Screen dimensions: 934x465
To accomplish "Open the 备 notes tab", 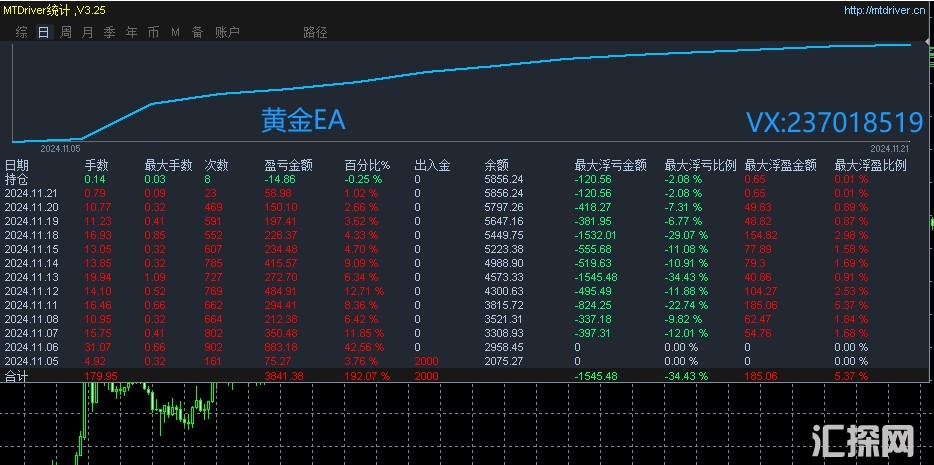I will tap(198, 32).
